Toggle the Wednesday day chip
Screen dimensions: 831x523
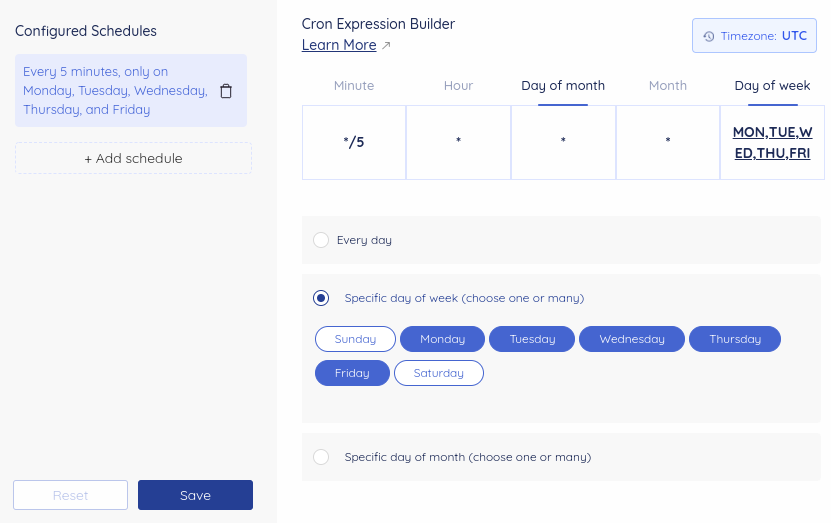(x=632, y=339)
